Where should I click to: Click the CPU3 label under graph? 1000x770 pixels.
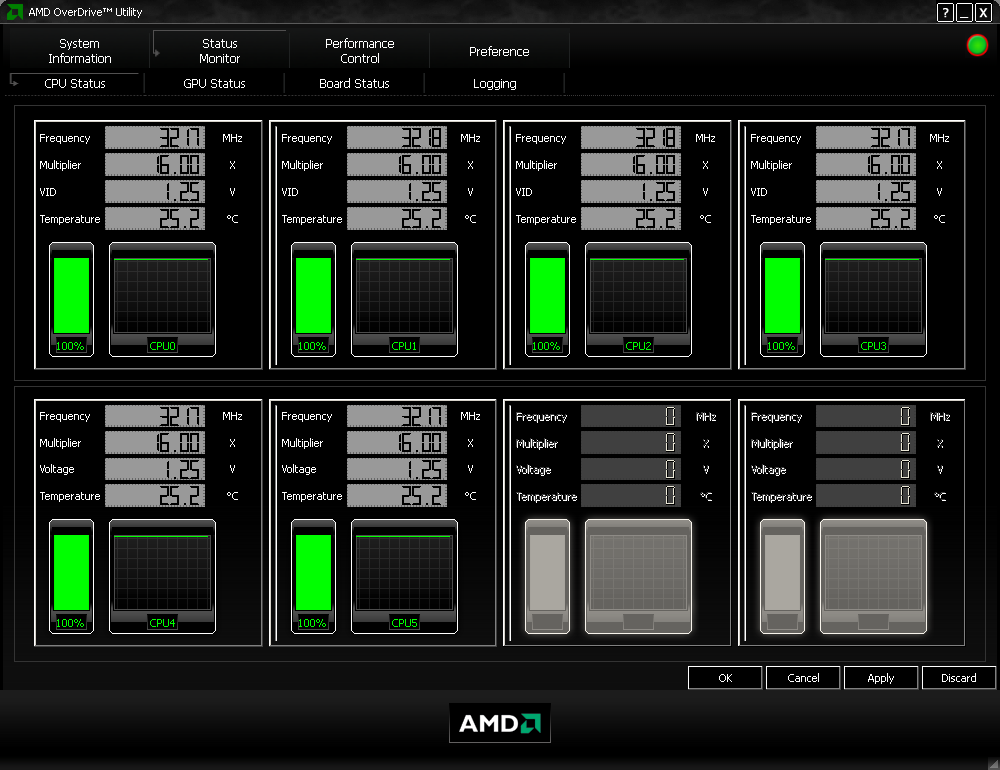[x=874, y=346]
